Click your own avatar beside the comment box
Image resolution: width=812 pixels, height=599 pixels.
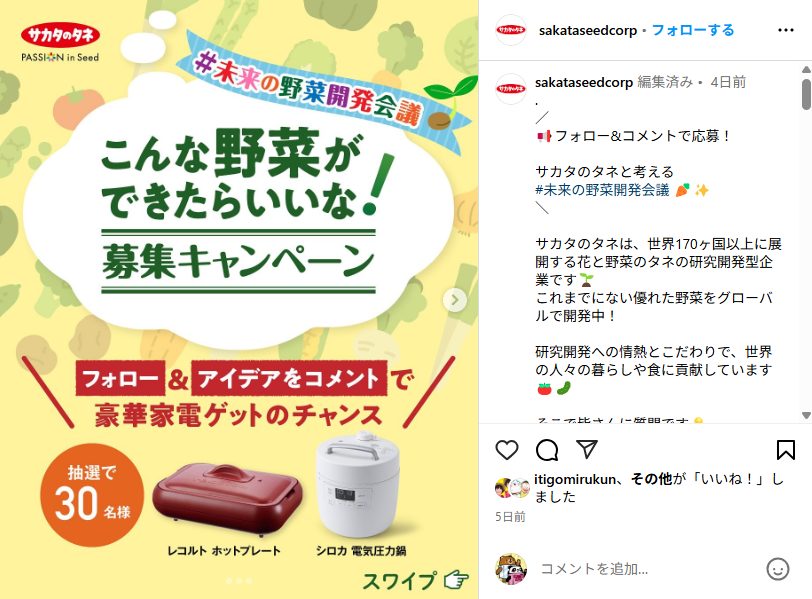coord(511,568)
